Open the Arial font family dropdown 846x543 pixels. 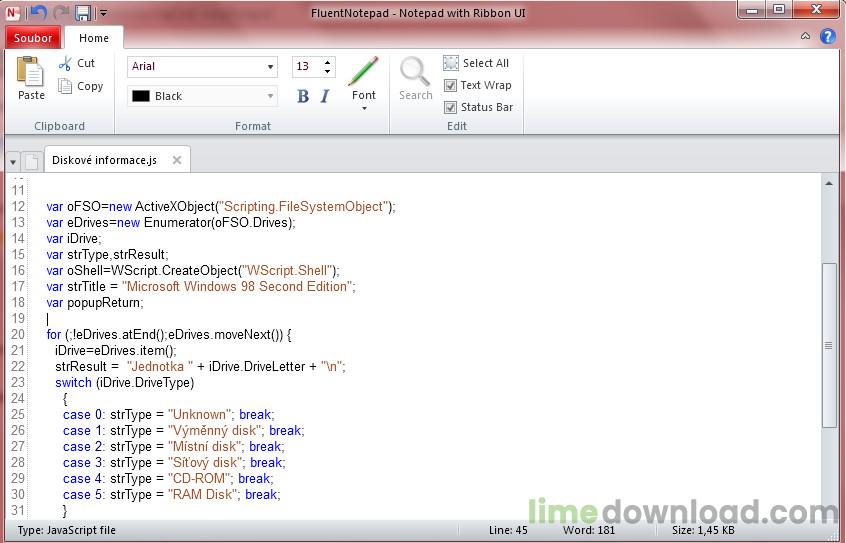(x=270, y=67)
